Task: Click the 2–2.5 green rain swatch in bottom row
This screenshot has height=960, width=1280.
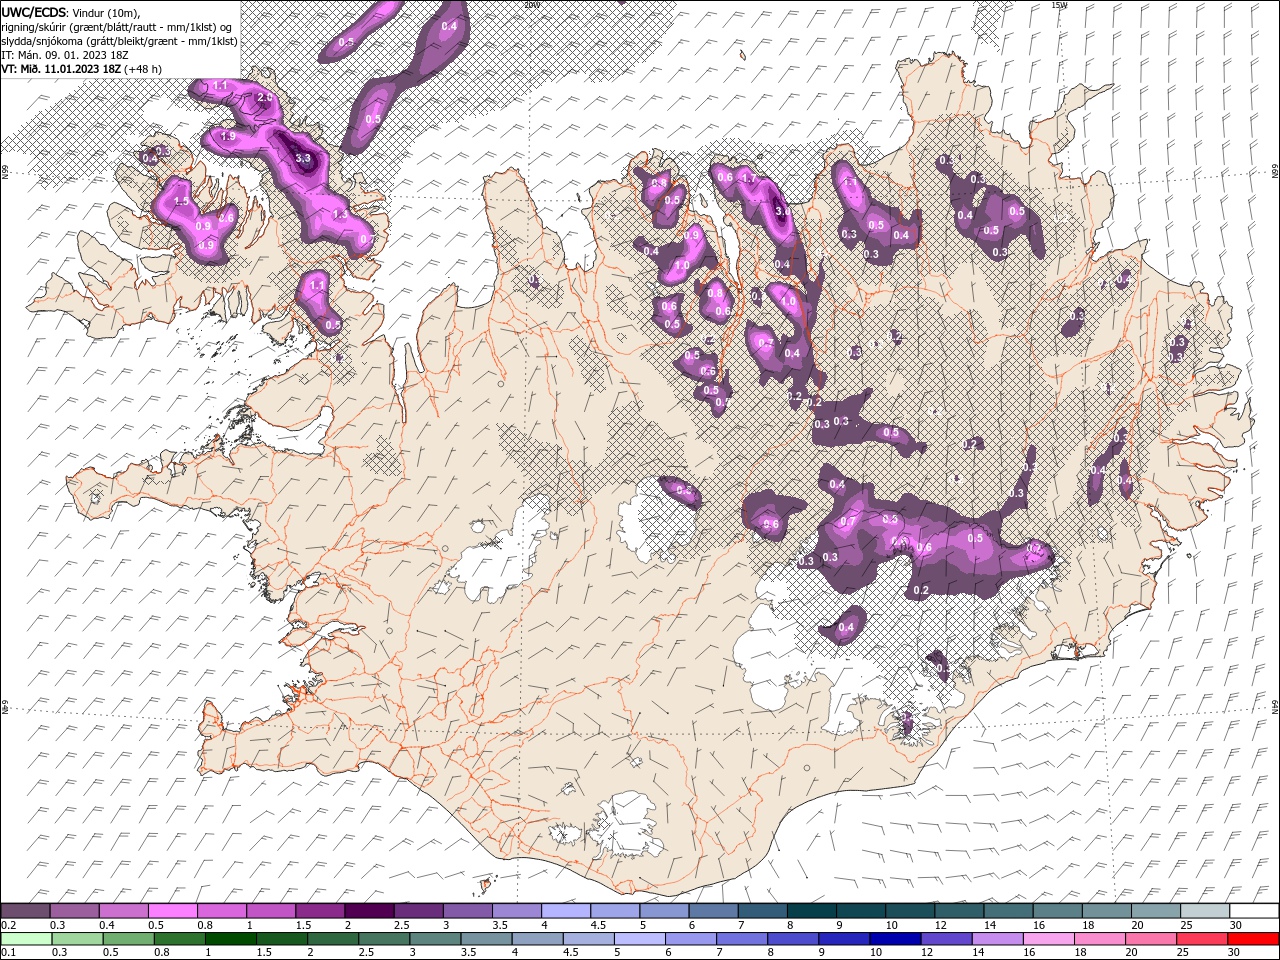Action: pyautogui.click(x=331, y=939)
